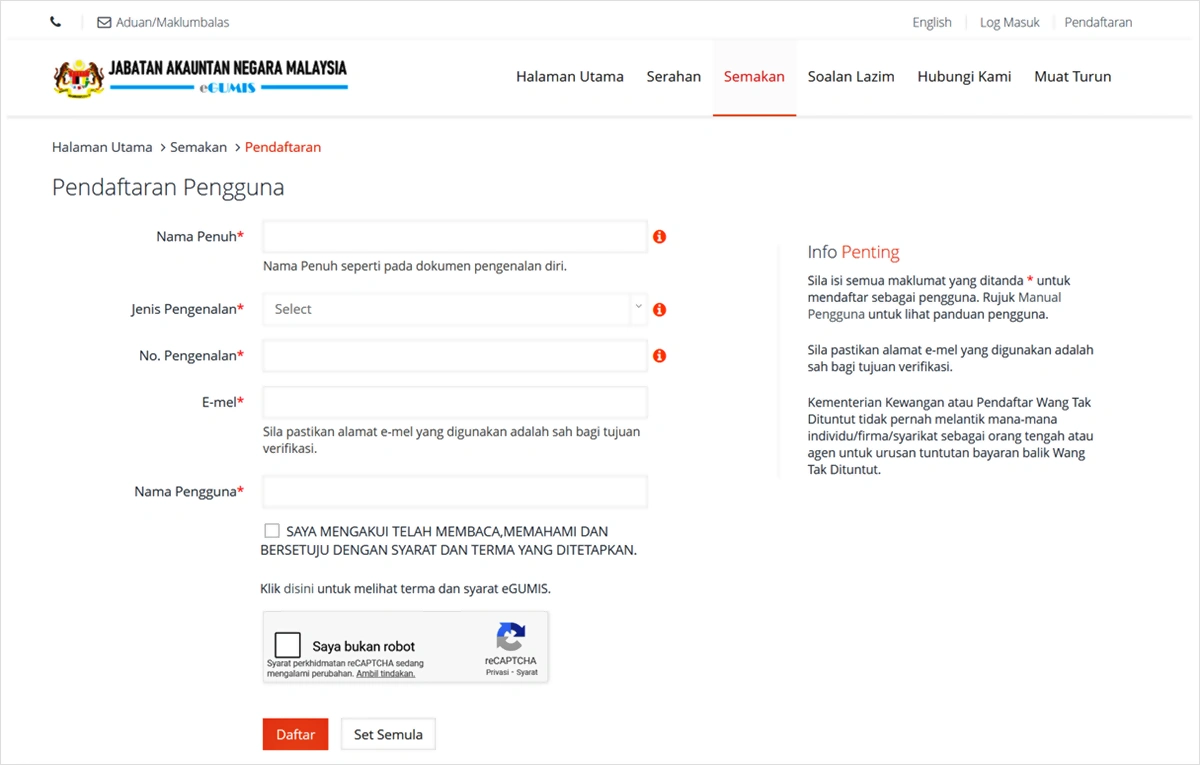
Task: Switch language to English
Action: [x=931, y=22]
